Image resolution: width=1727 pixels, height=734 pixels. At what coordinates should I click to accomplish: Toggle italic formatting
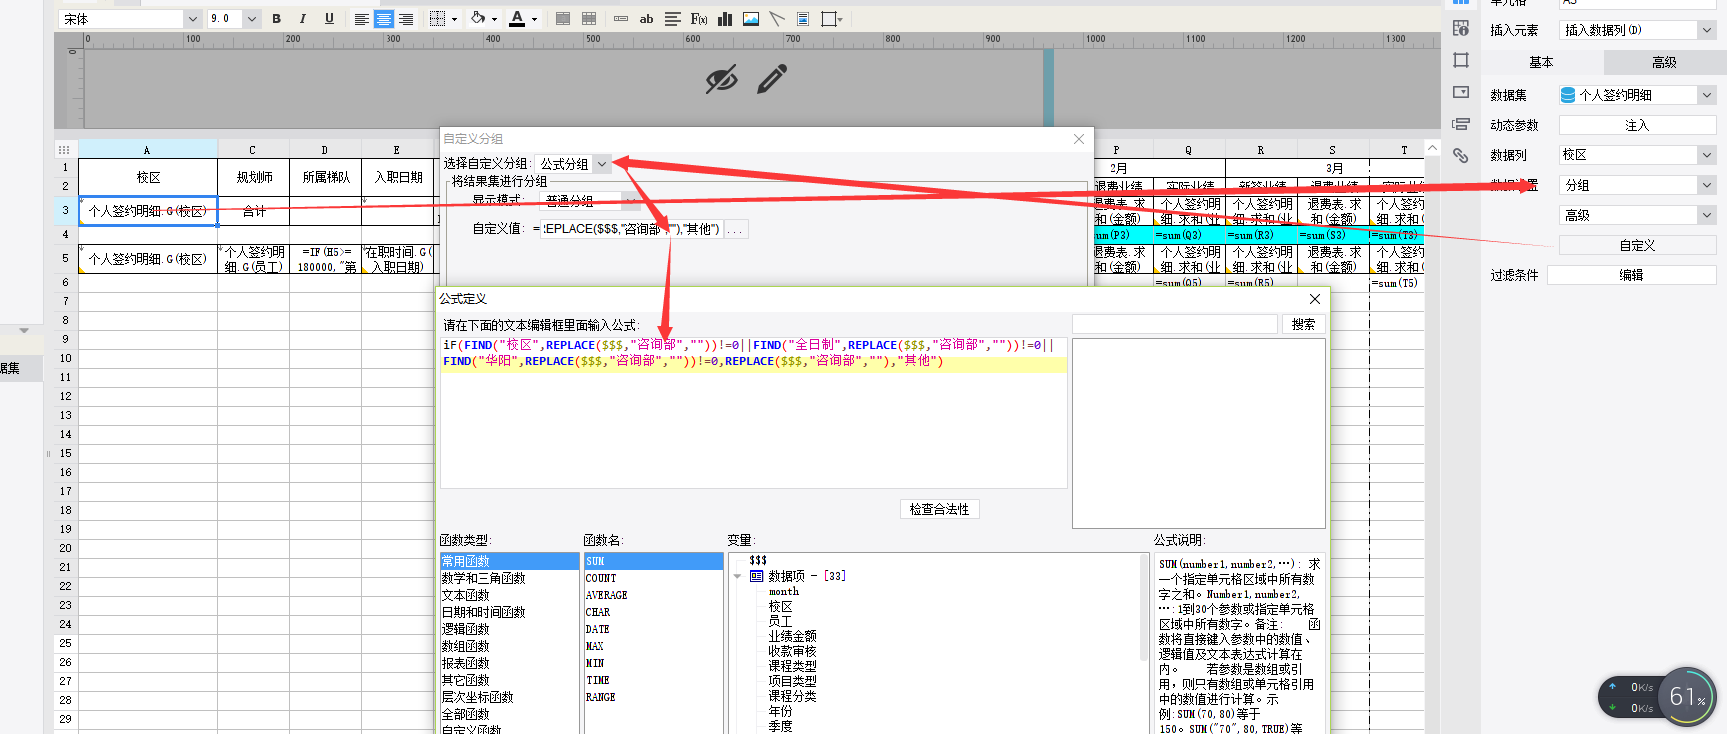pos(303,19)
